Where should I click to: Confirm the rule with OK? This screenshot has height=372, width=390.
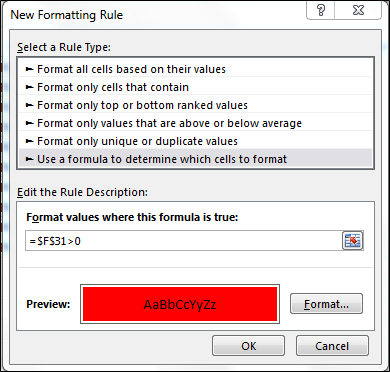click(x=248, y=346)
